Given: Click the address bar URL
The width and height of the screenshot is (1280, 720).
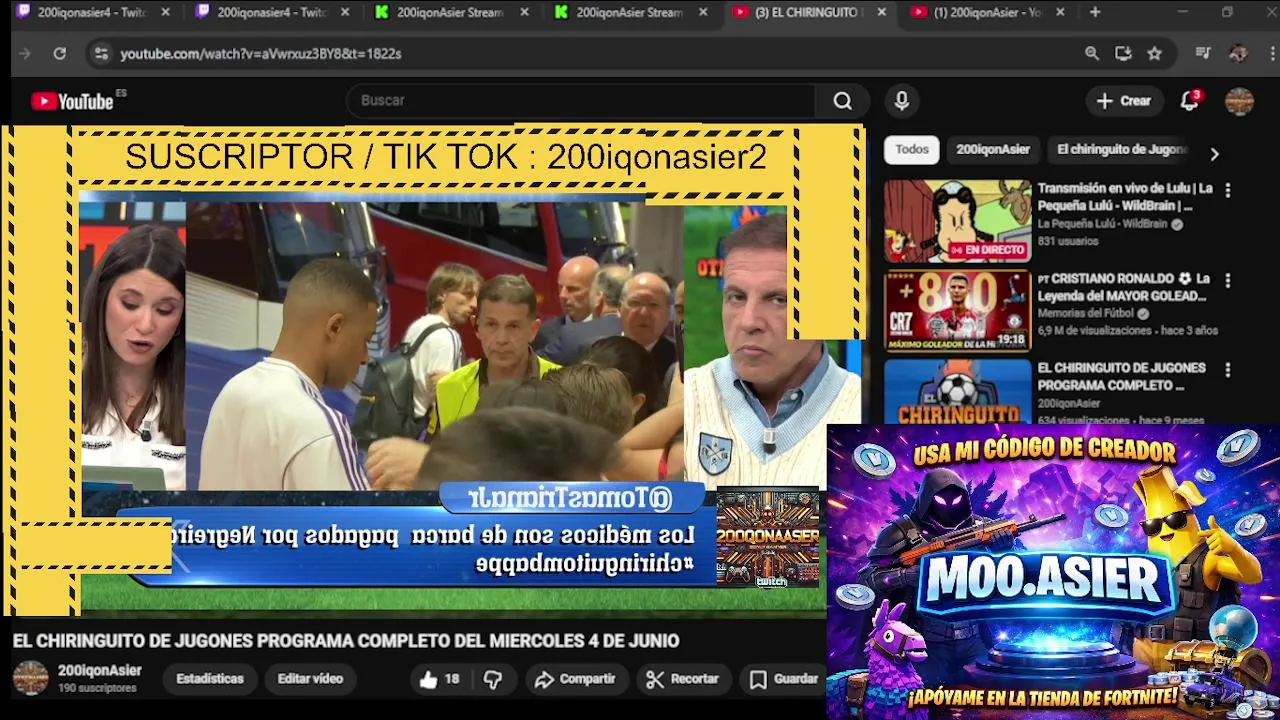Looking at the screenshot, I should click(x=261, y=54).
